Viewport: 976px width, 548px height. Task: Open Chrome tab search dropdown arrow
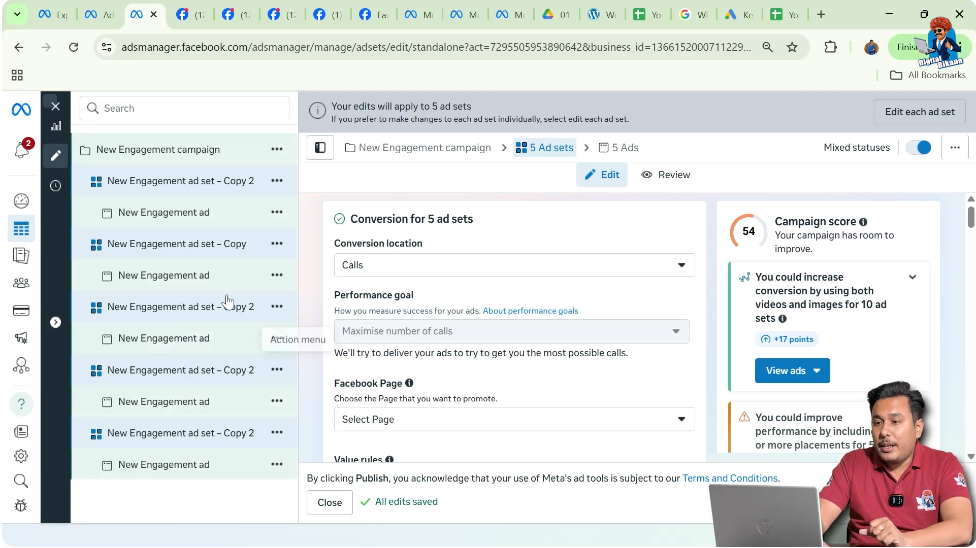click(x=17, y=14)
